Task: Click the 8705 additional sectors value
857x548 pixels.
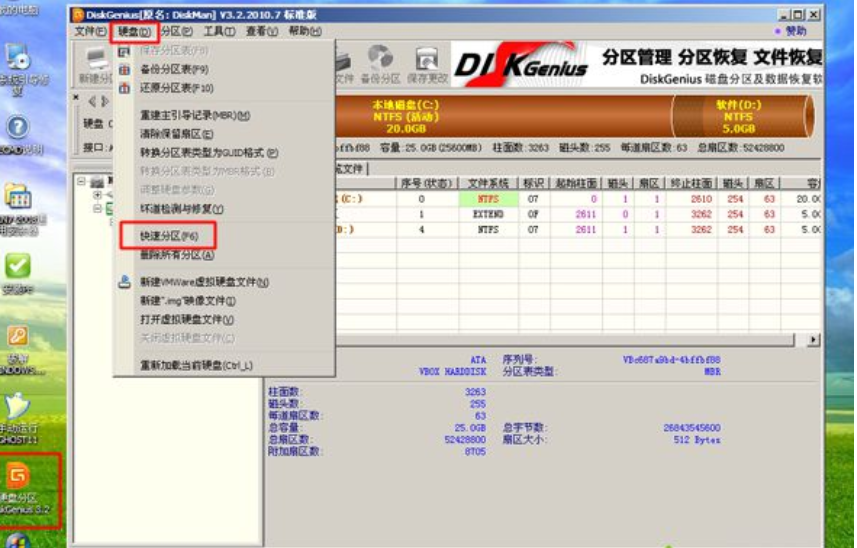Action: coord(475,452)
